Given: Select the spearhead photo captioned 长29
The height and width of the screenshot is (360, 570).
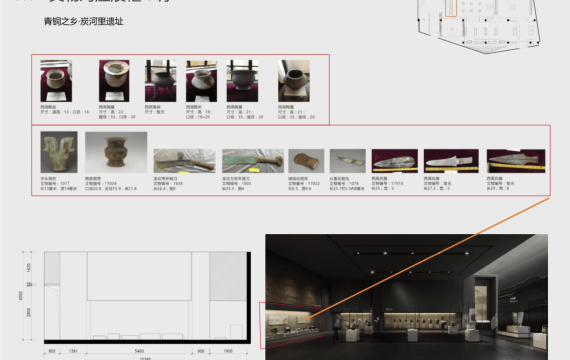Looking at the screenshot, I should point(516,161).
